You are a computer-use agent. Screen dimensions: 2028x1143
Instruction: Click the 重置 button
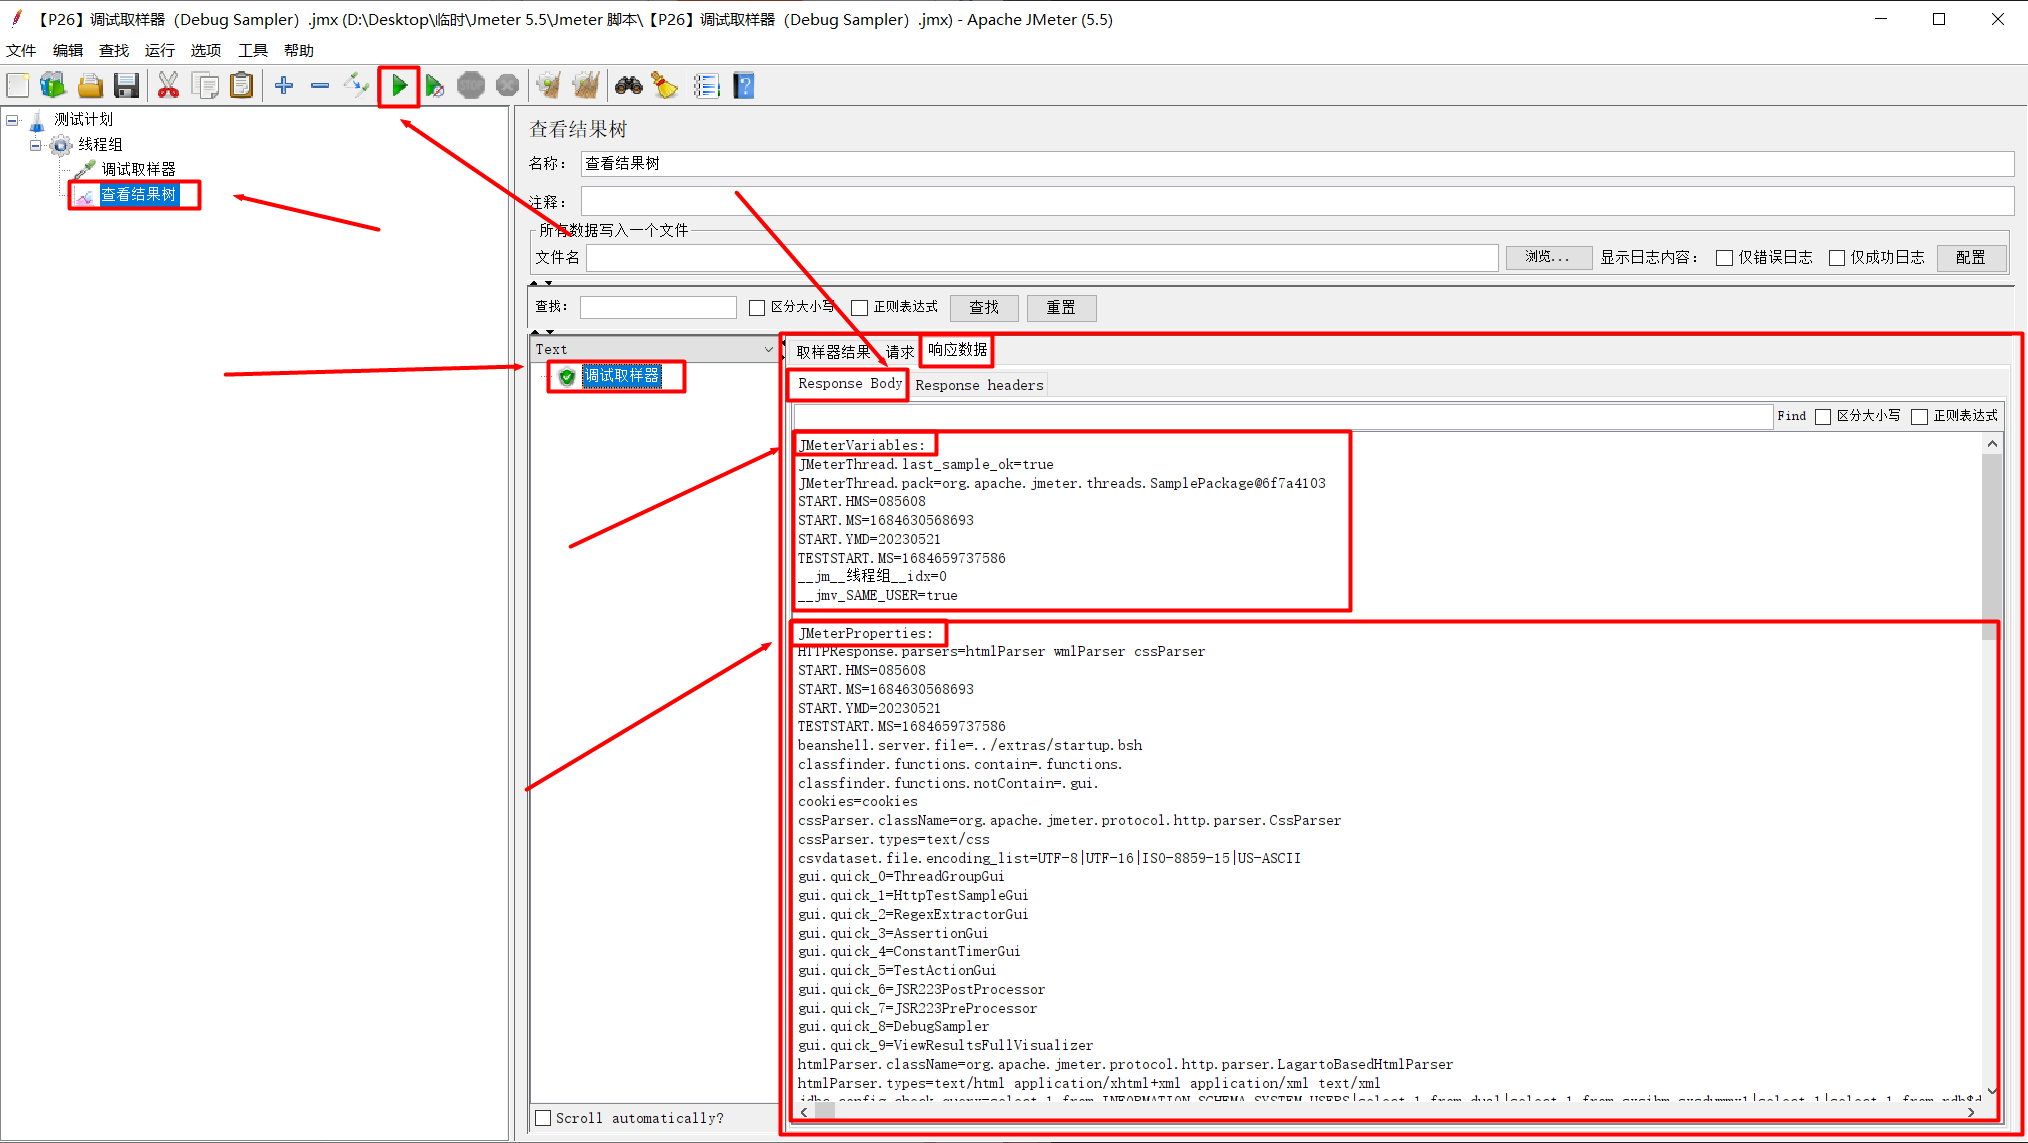[x=1061, y=308]
